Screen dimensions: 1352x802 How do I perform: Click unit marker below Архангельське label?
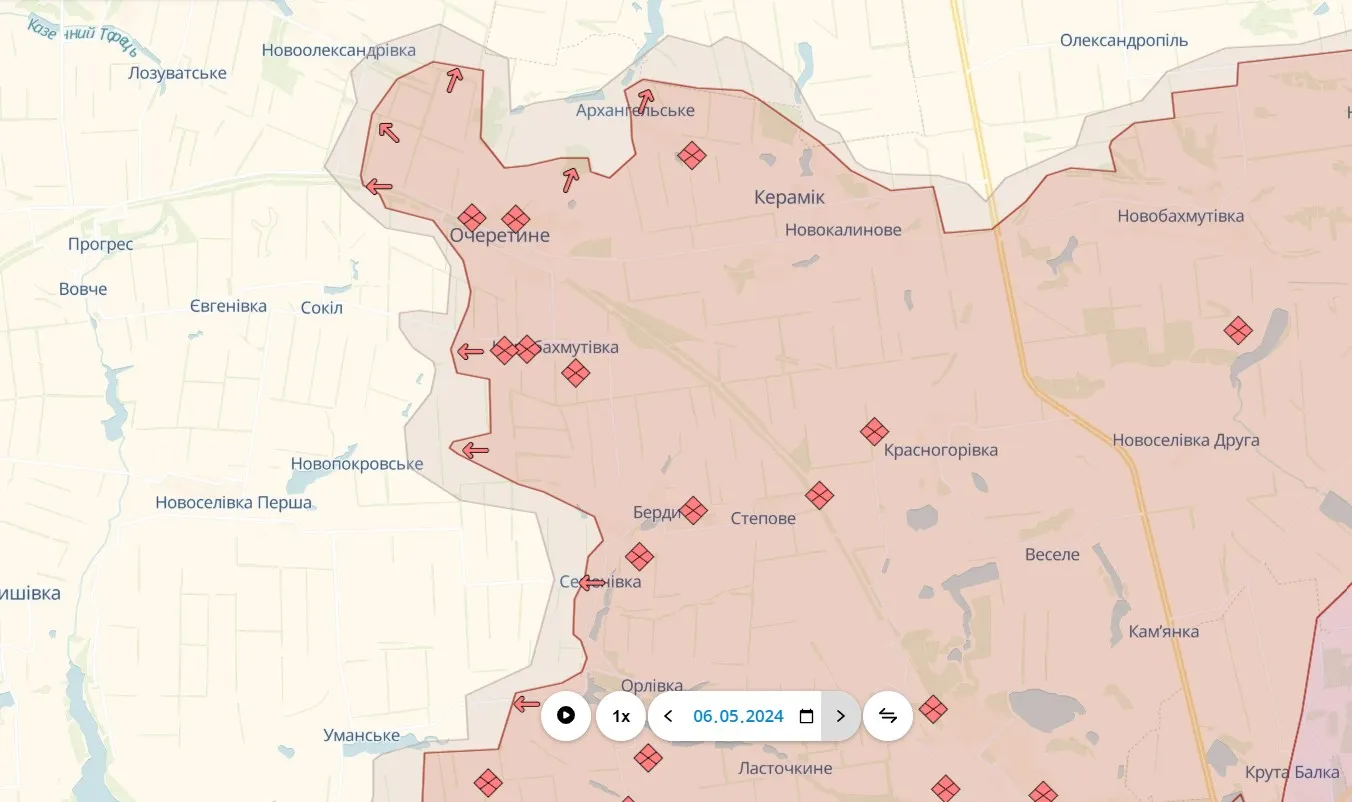point(691,155)
